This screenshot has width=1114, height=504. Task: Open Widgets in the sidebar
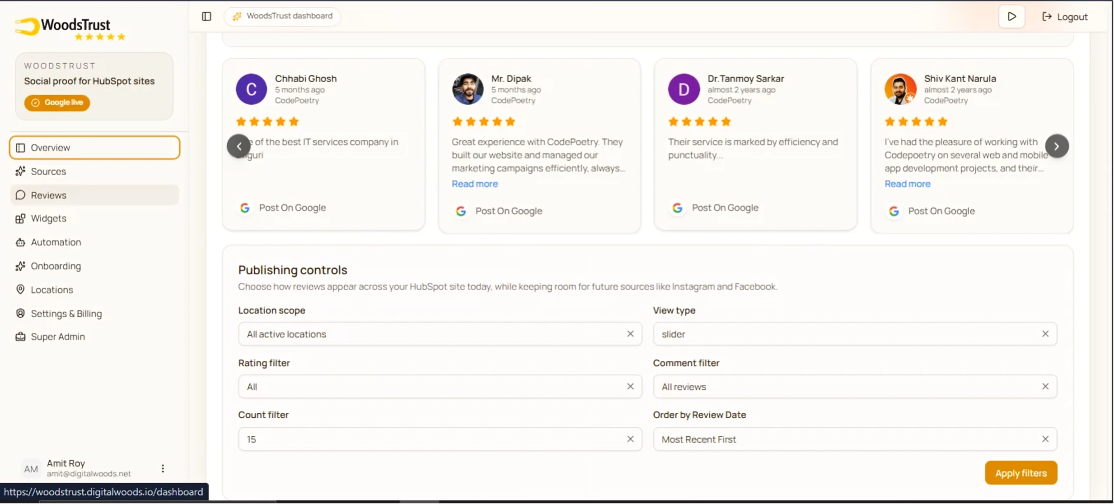(x=94, y=218)
